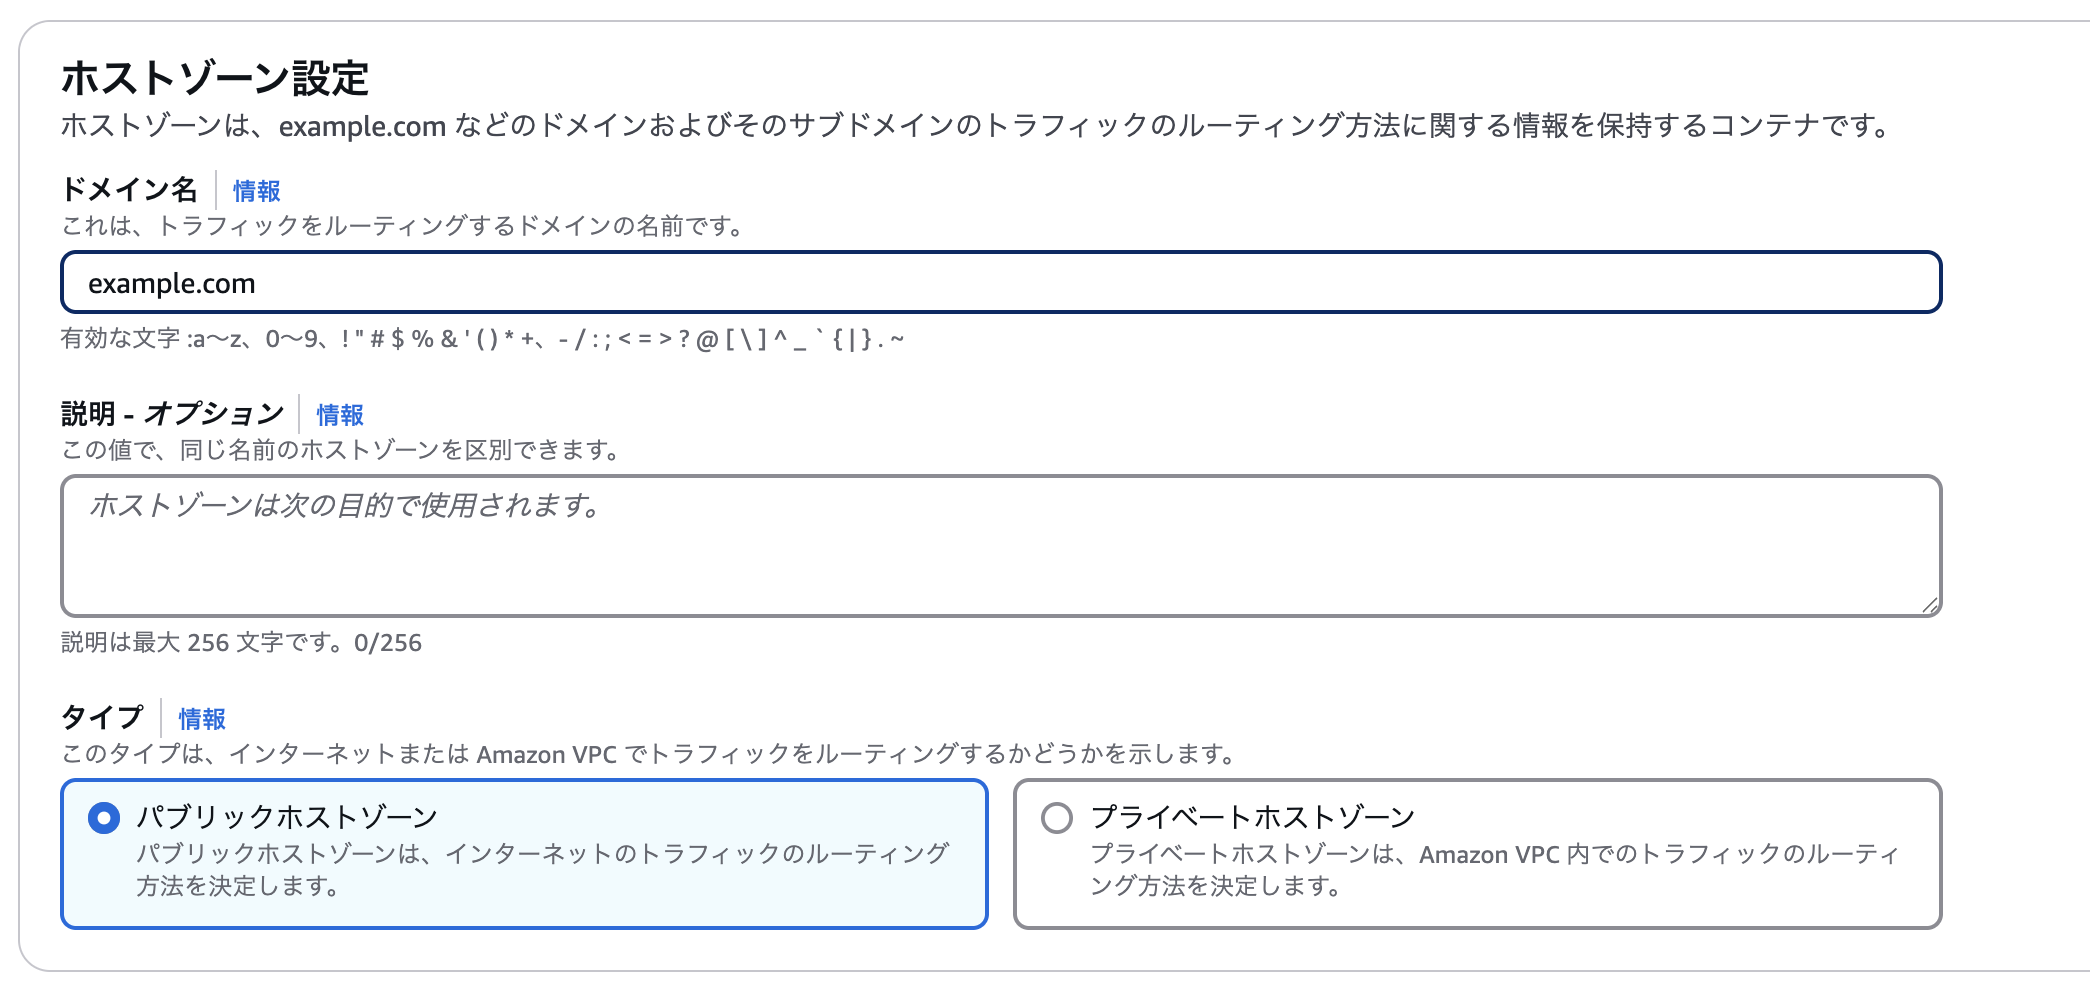Select the プライベートホストゾーン radio button
The height and width of the screenshot is (1002, 2090).
click(1057, 818)
